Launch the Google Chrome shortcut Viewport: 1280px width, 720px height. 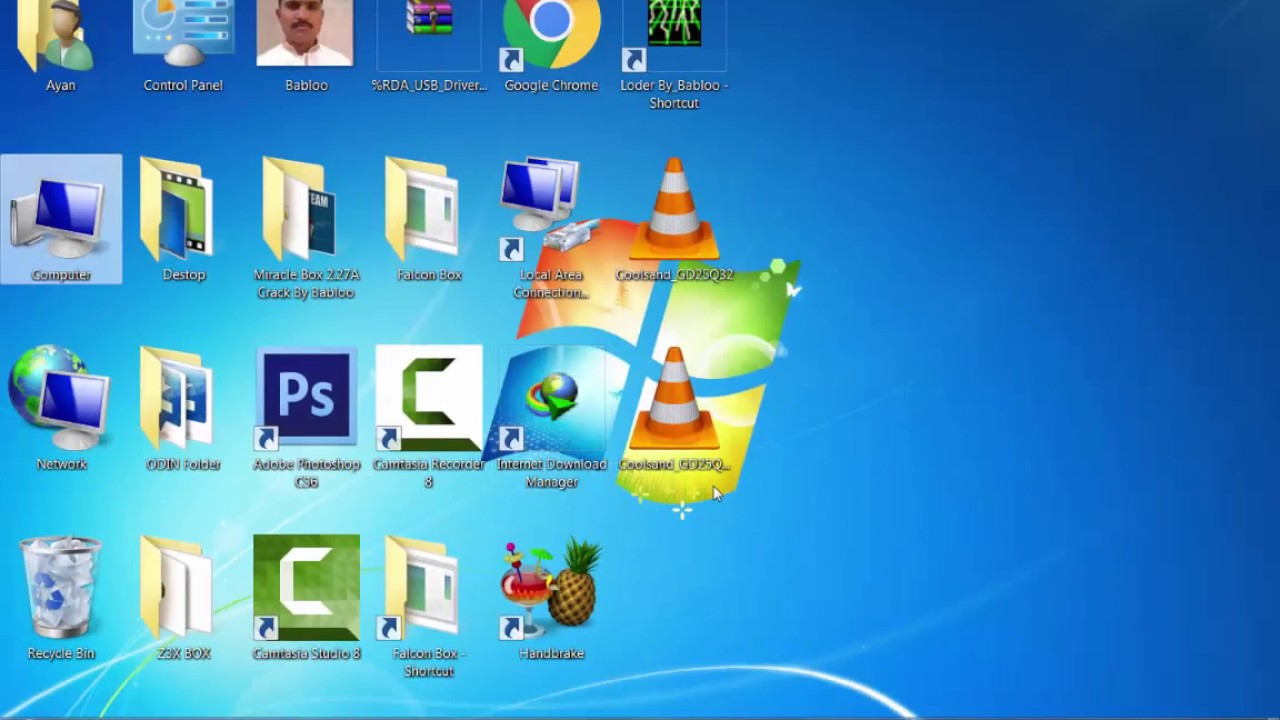coord(551,35)
